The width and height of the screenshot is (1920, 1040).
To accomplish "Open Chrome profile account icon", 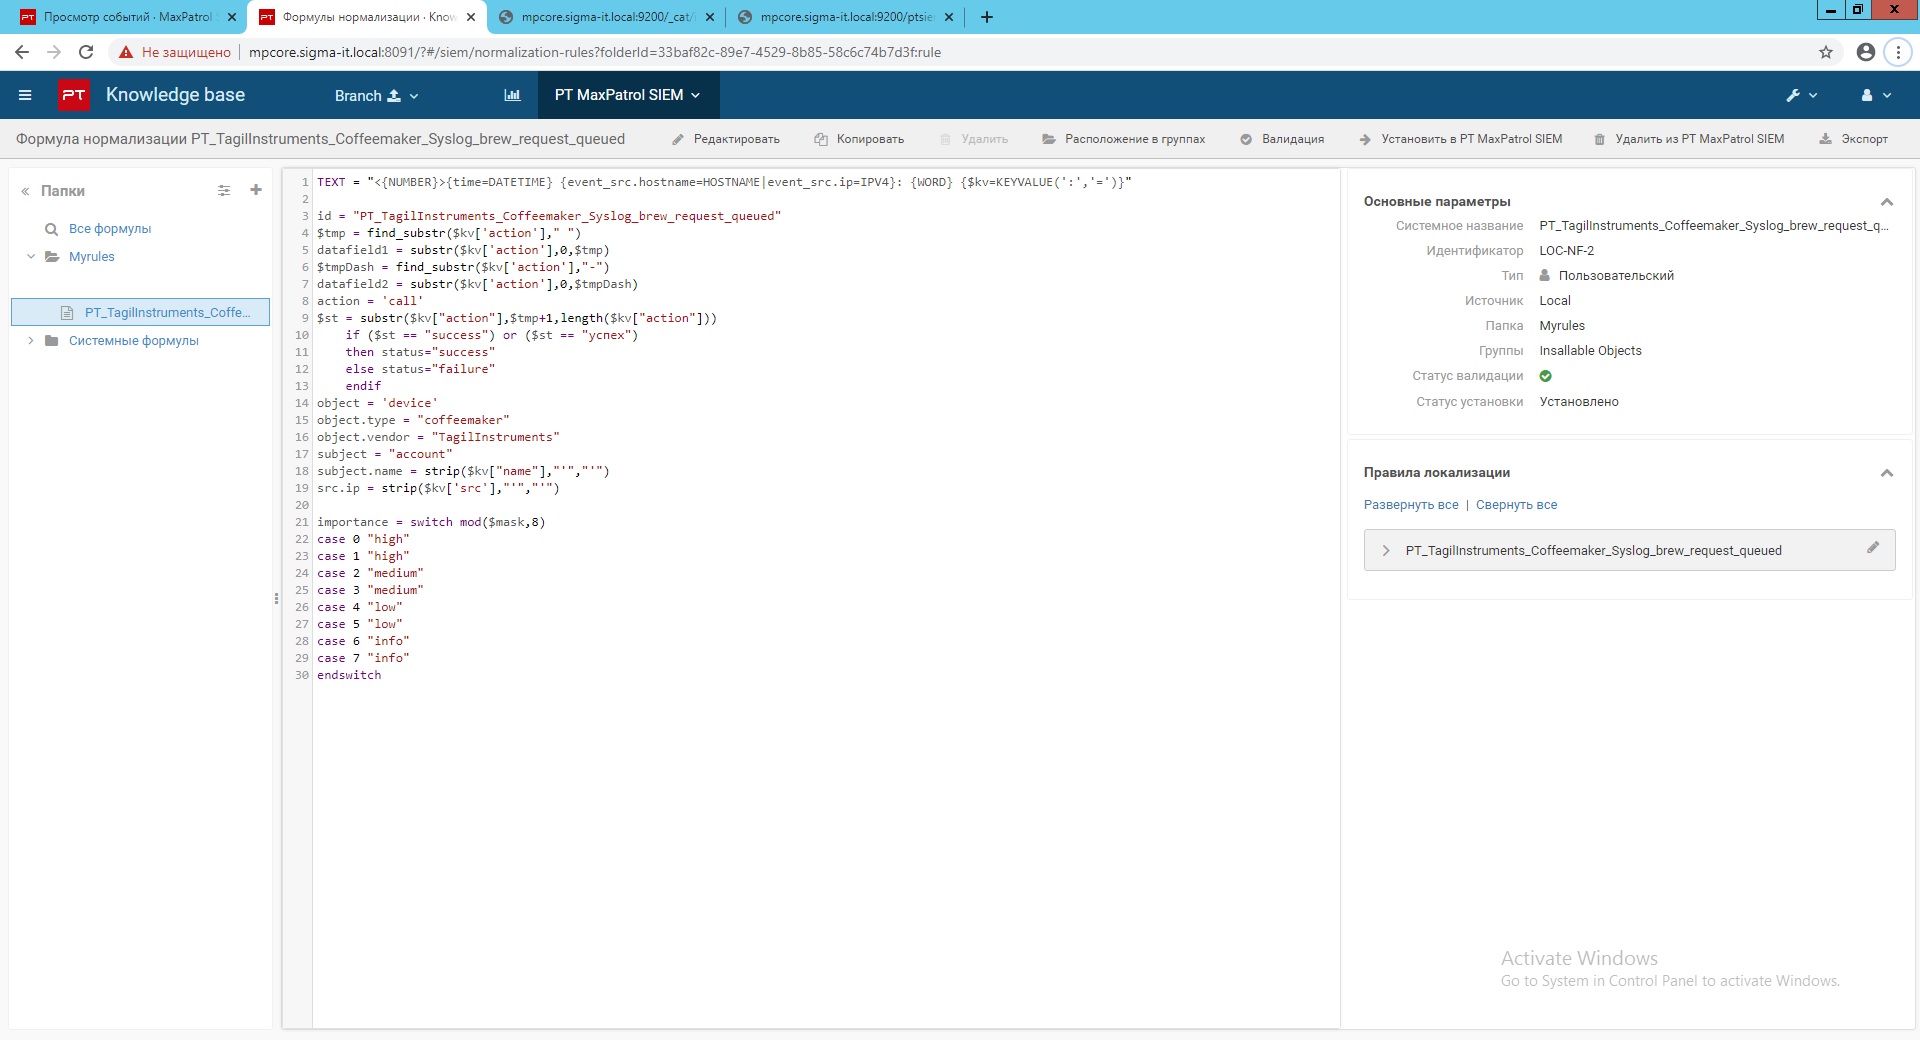I will point(1865,52).
